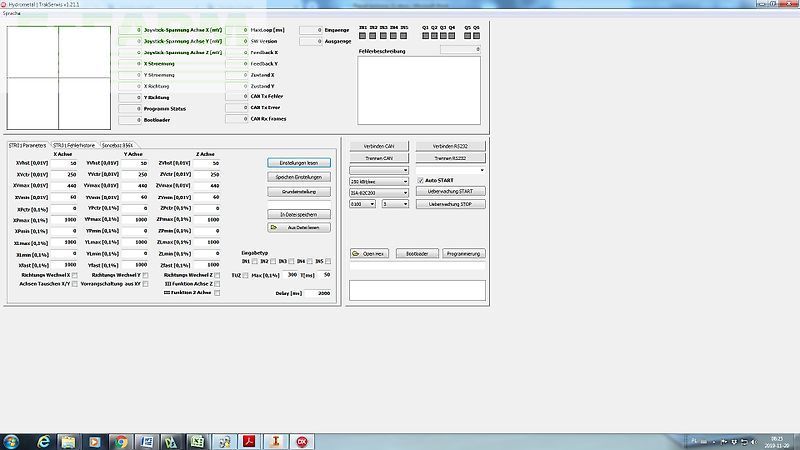Click the YVmax [0,01V] input field
The image size is (800, 450).
click(135, 186)
